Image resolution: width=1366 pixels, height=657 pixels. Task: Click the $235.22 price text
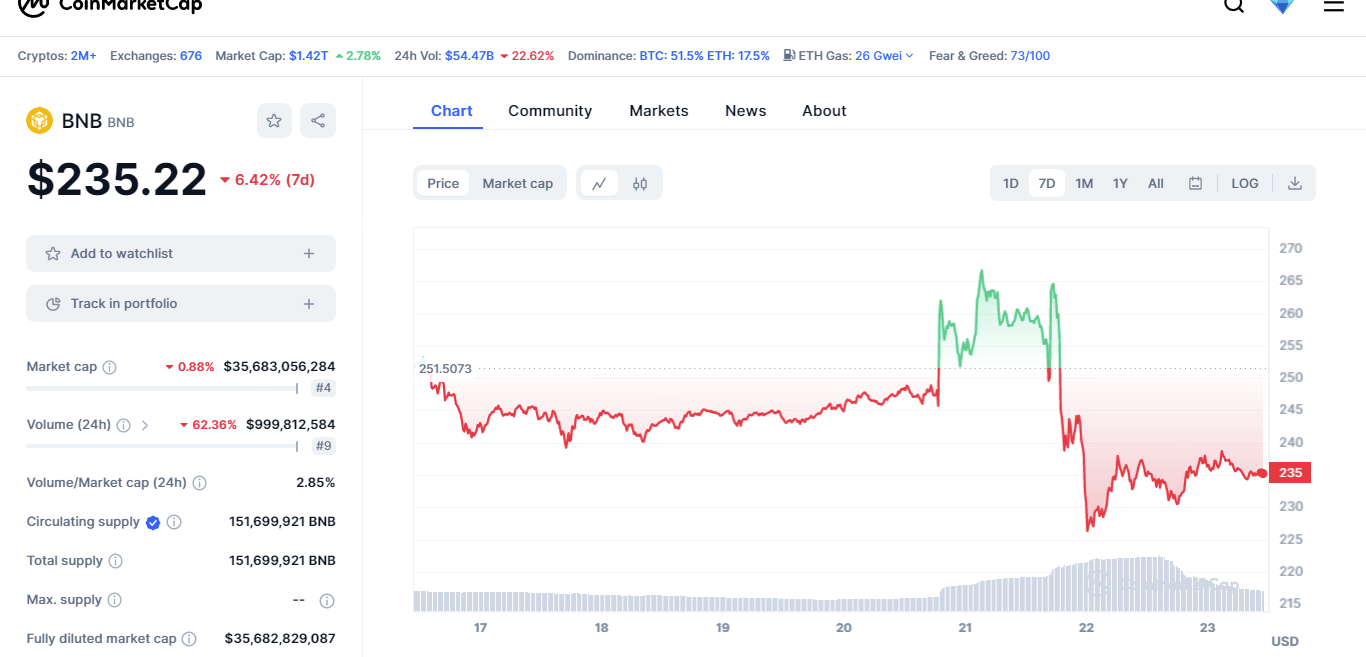[x=117, y=180]
